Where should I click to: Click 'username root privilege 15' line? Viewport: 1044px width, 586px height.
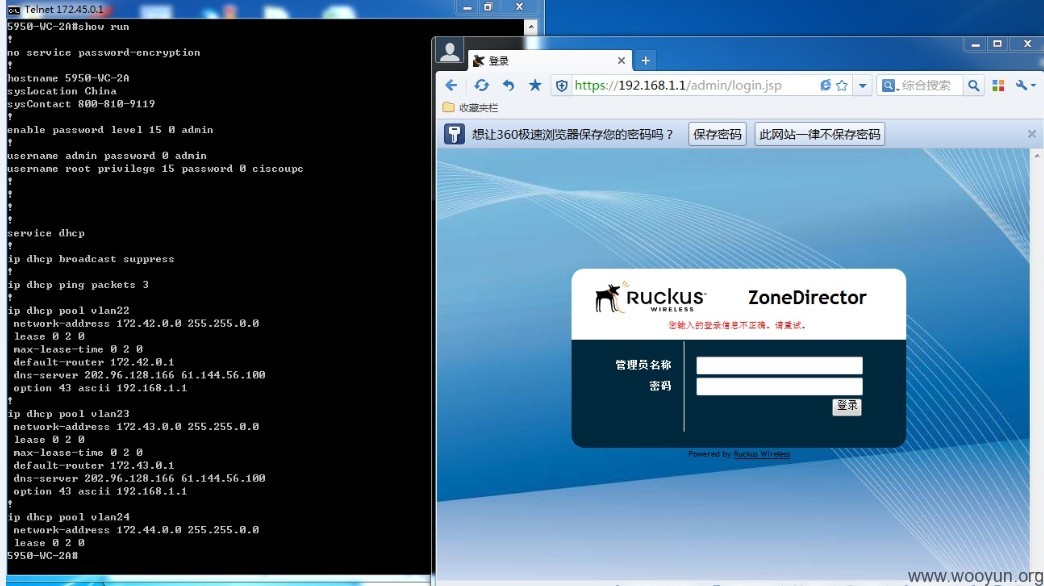155,168
